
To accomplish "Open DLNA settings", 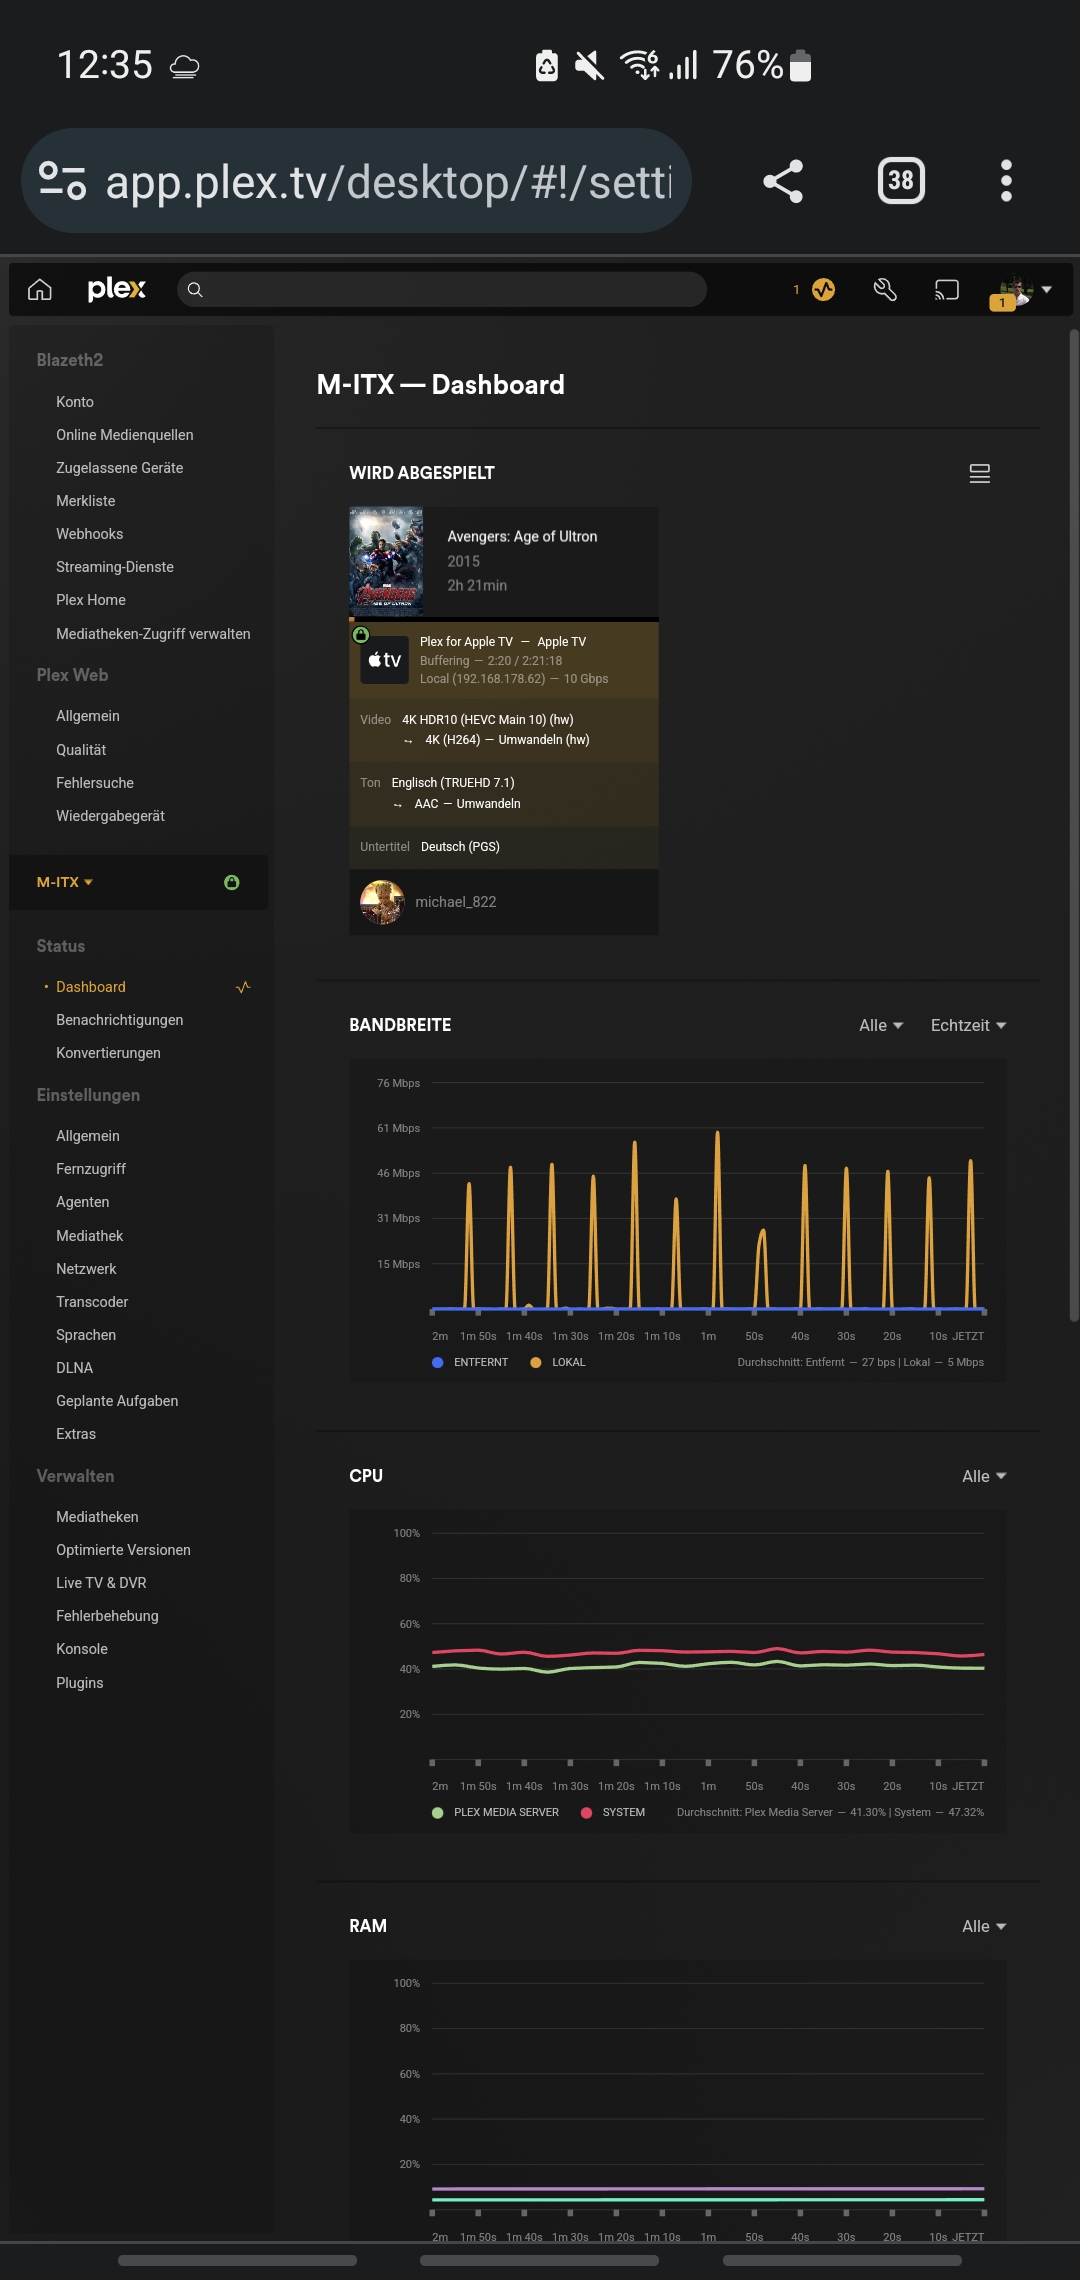I will tap(75, 1368).
